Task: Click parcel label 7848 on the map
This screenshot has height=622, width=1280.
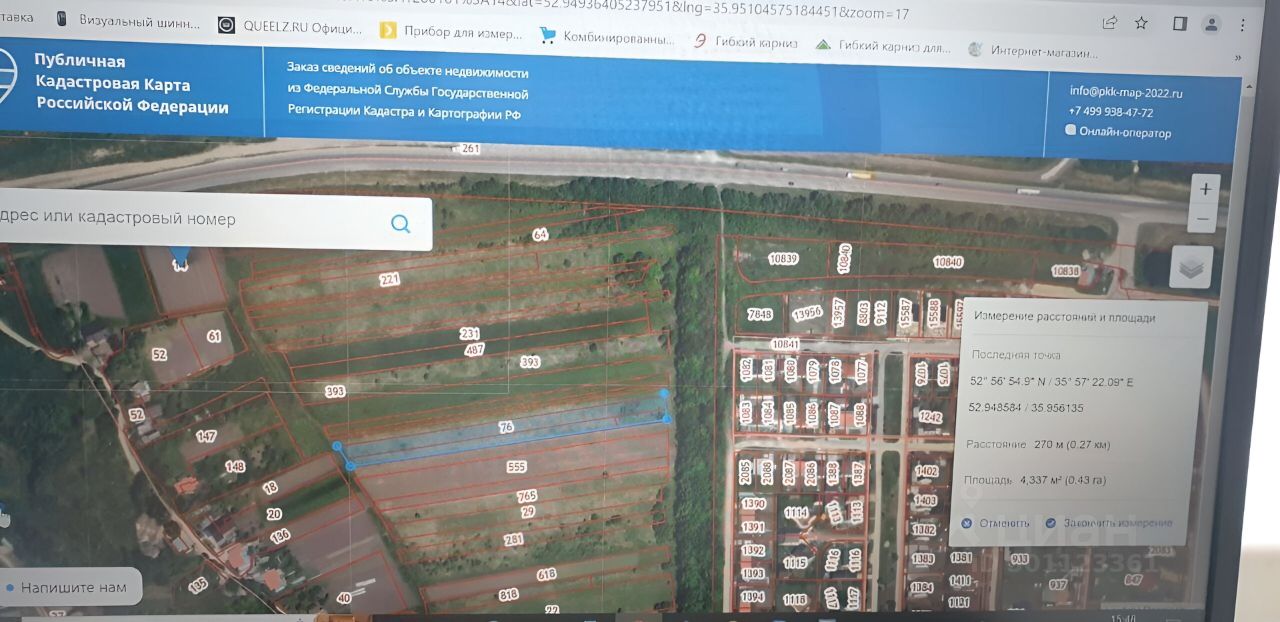Action: pyautogui.click(x=760, y=314)
